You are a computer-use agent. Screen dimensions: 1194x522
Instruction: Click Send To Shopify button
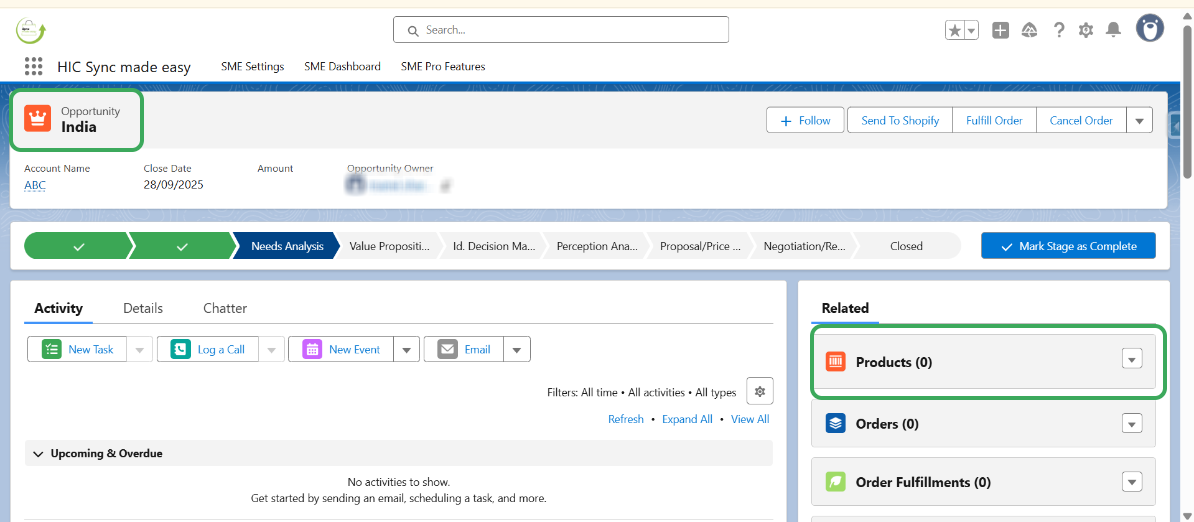pyautogui.click(x=900, y=120)
